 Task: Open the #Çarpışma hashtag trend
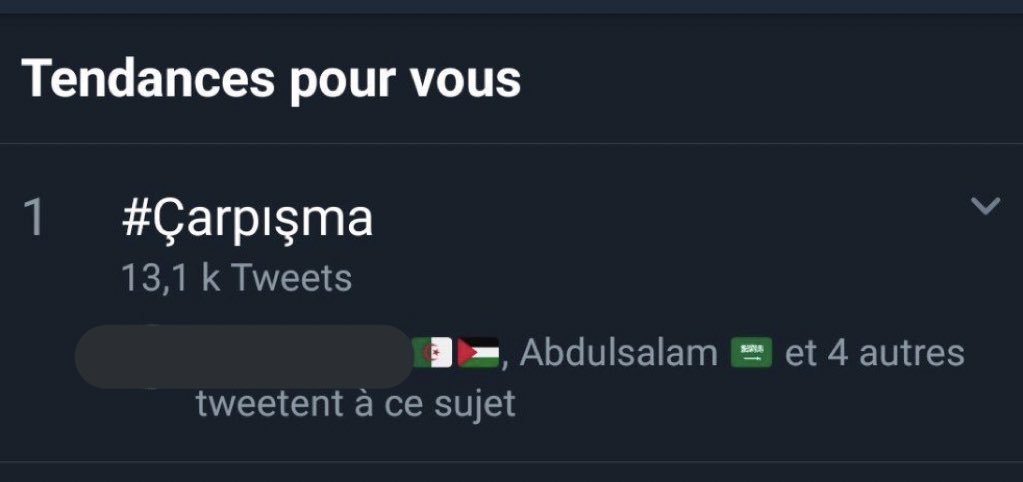tap(246, 219)
